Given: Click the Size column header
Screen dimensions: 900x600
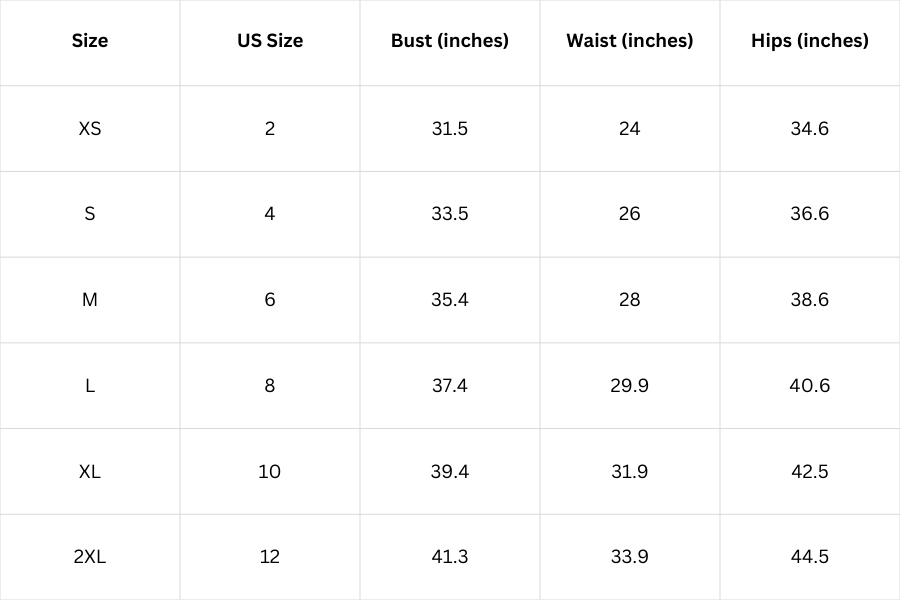Looking at the screenshot, I should [90, 41].
